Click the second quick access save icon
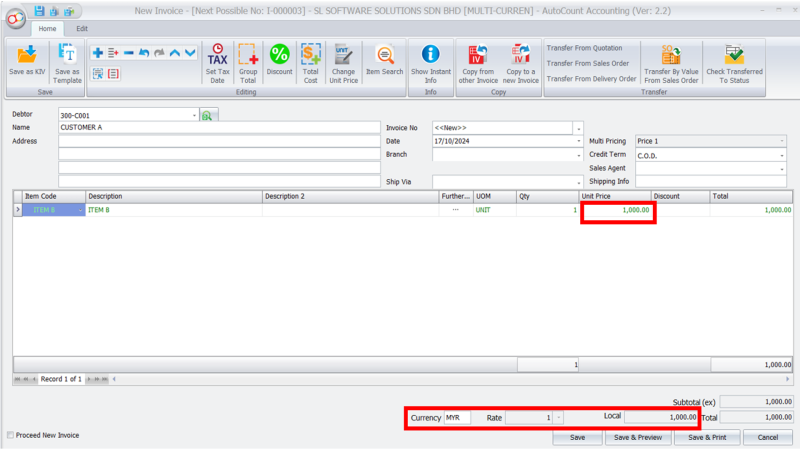The width and height of the screenshot is (800, 450). [x=54, y=11]
